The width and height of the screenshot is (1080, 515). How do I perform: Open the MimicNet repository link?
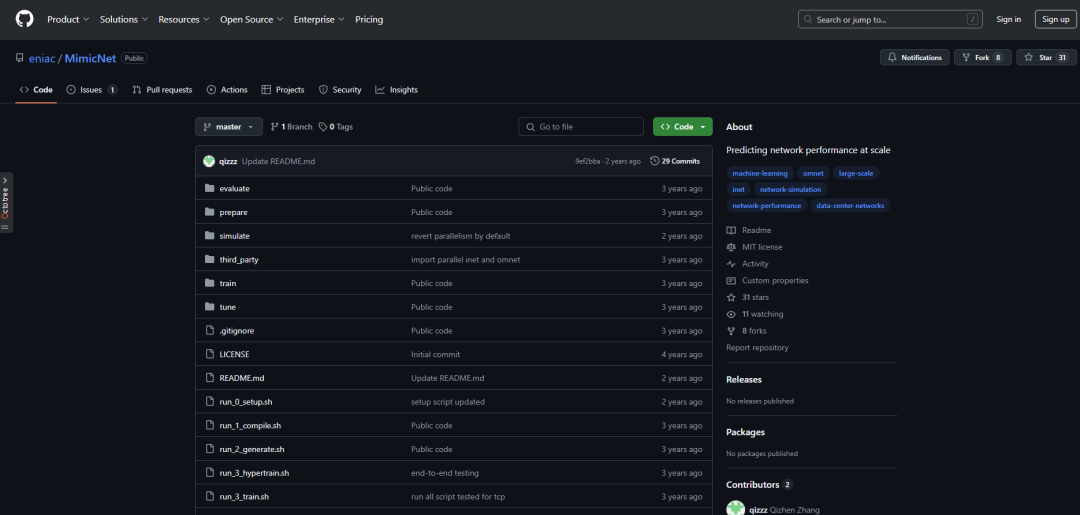pyautogui.click(x=90, y=59)
